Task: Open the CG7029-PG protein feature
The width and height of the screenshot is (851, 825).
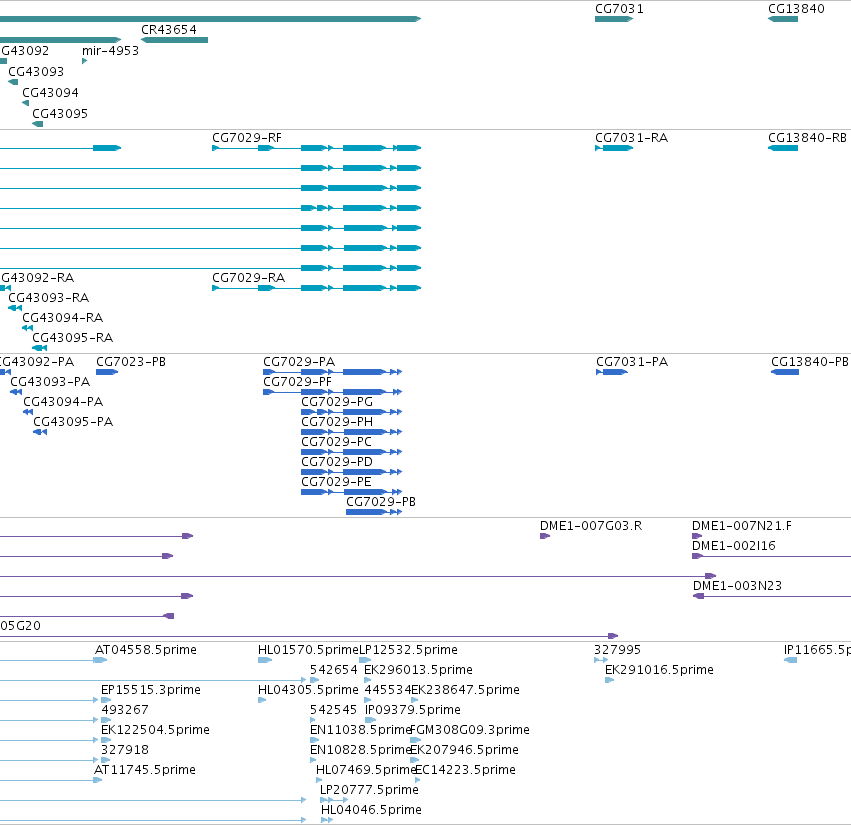Action: [x=351, y=412]
